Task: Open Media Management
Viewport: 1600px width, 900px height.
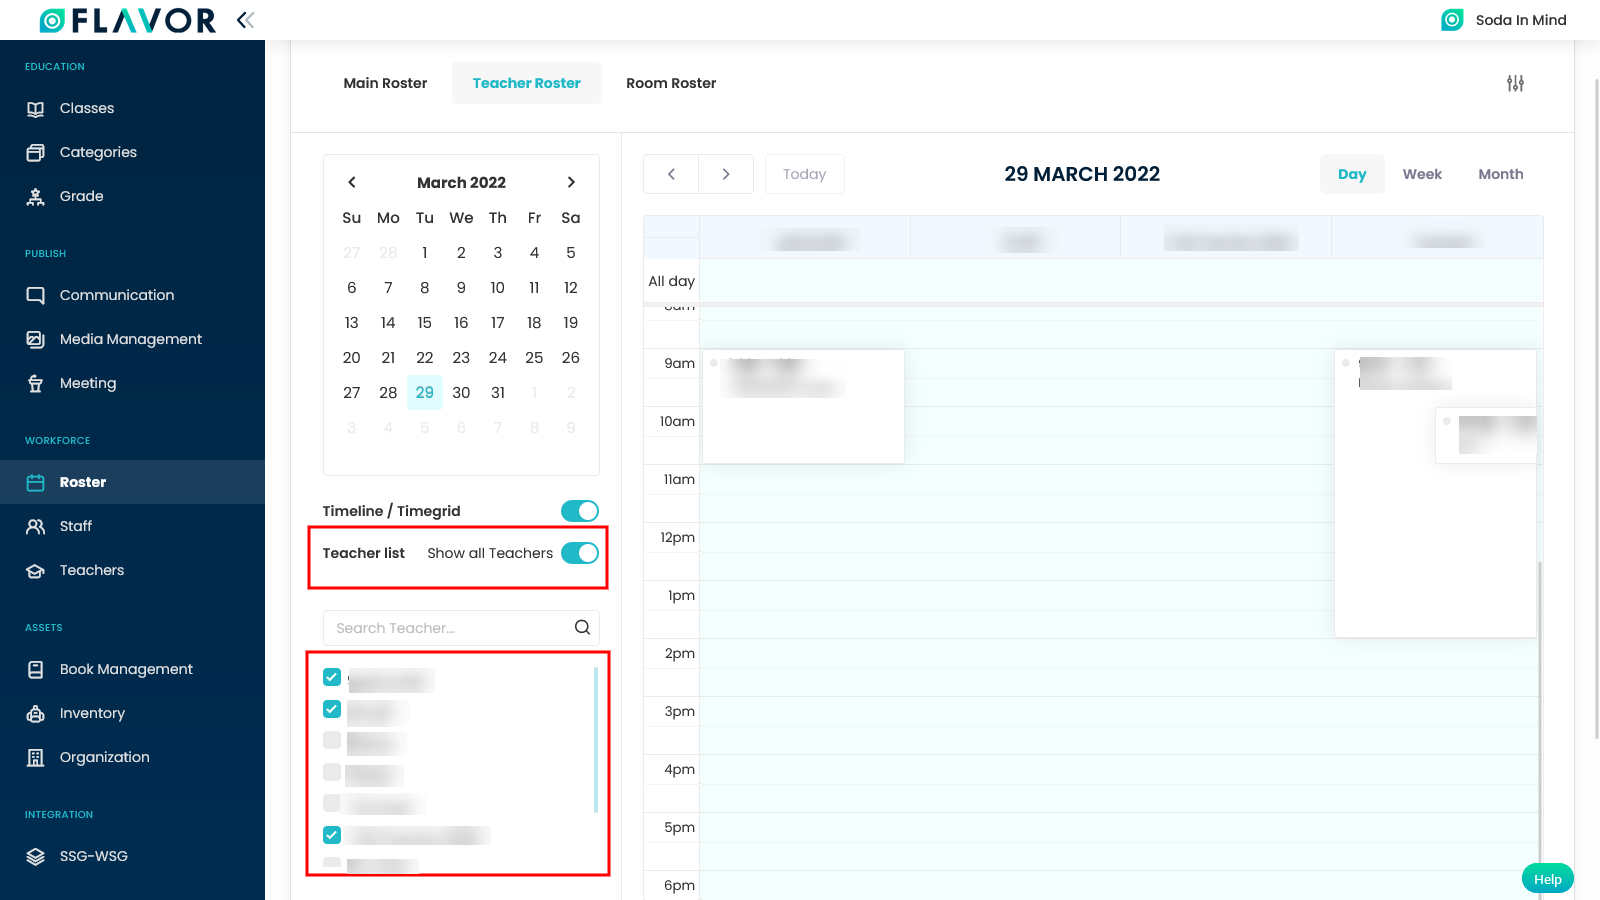Action: (132, 339)
